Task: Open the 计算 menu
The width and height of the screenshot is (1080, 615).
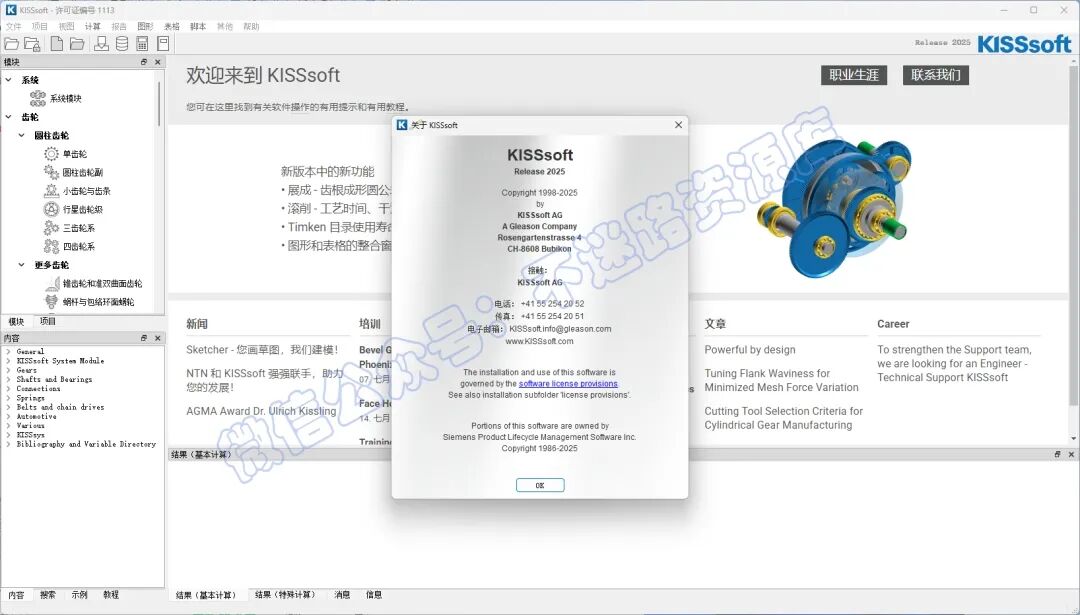Action: (x=92, y=26)
